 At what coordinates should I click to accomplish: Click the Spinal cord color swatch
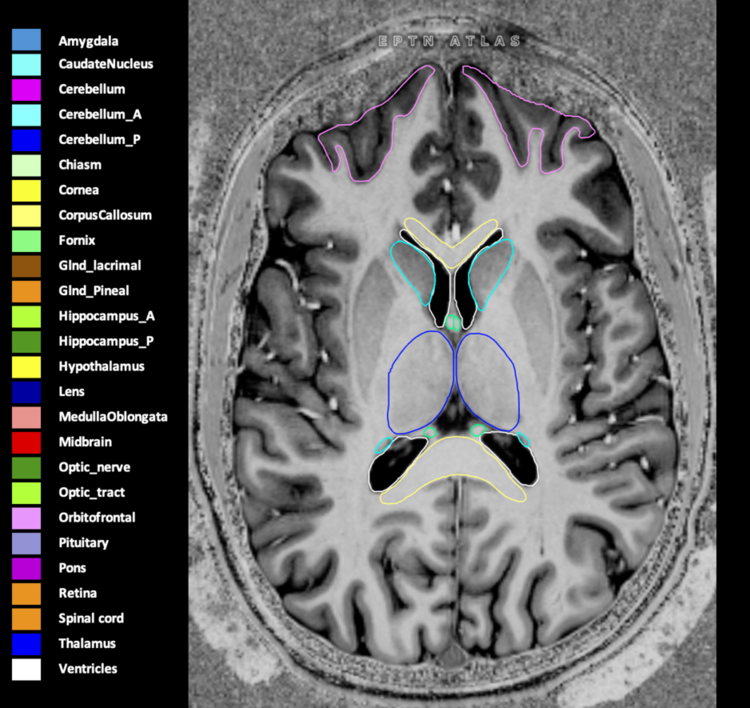pos(26,619)
